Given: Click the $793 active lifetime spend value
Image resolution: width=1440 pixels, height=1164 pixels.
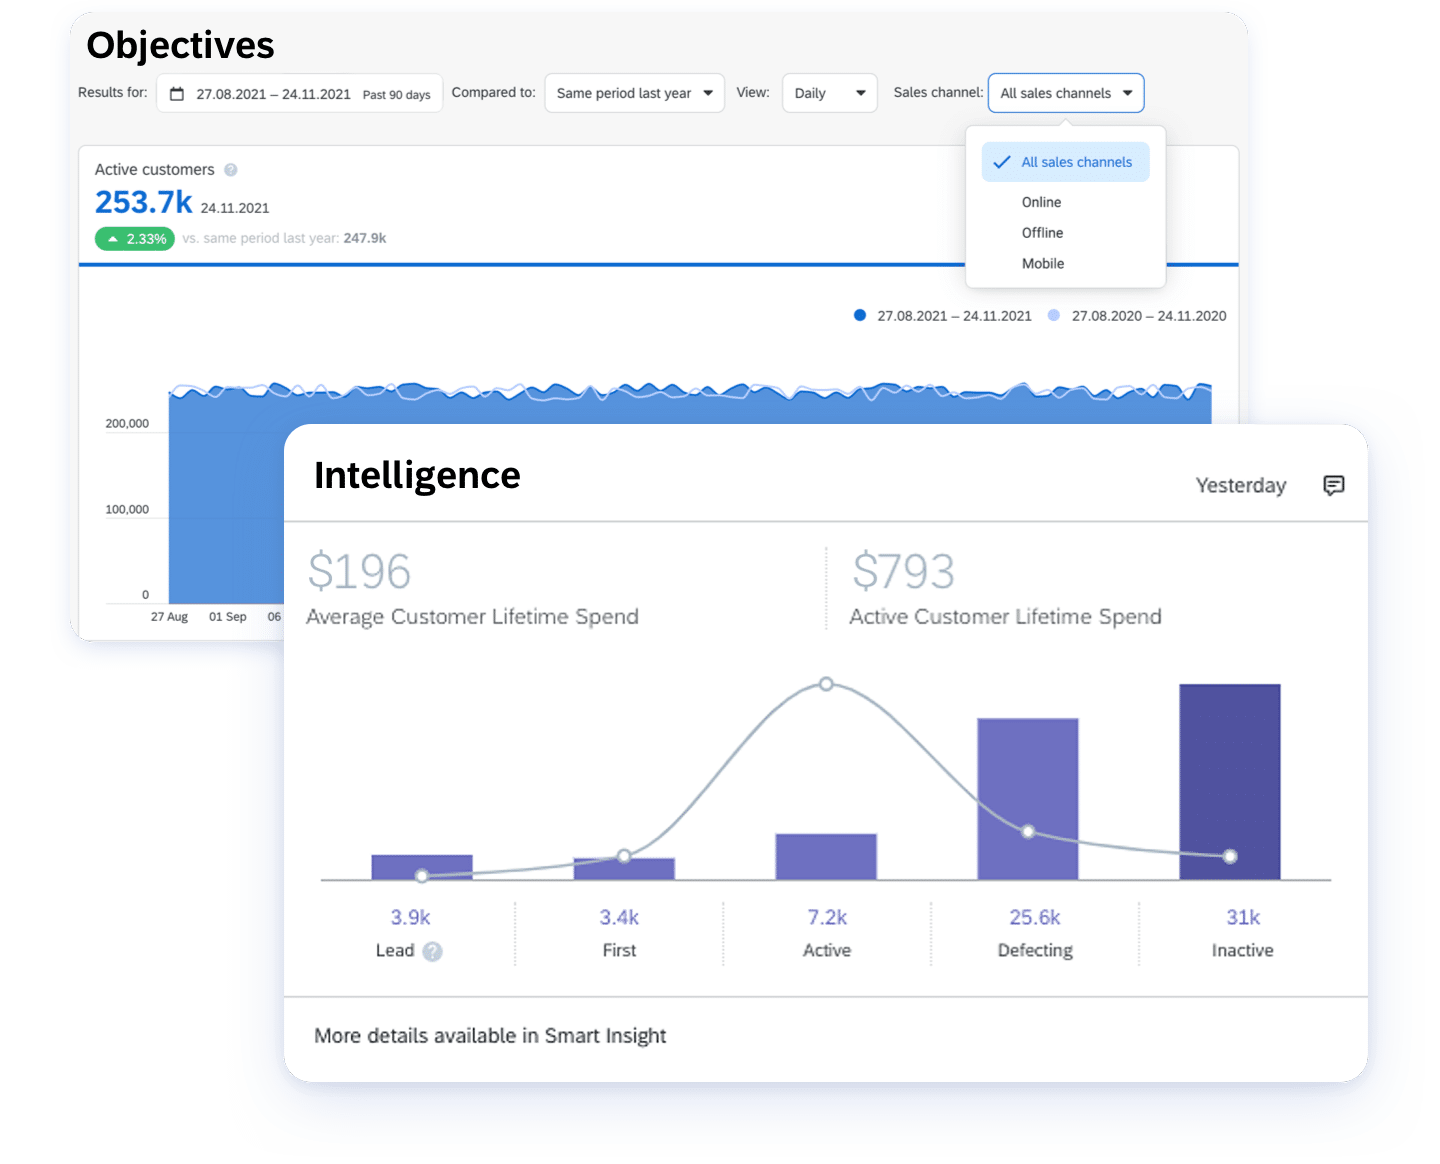Looking at the screenshot, I should coord(903,572).
